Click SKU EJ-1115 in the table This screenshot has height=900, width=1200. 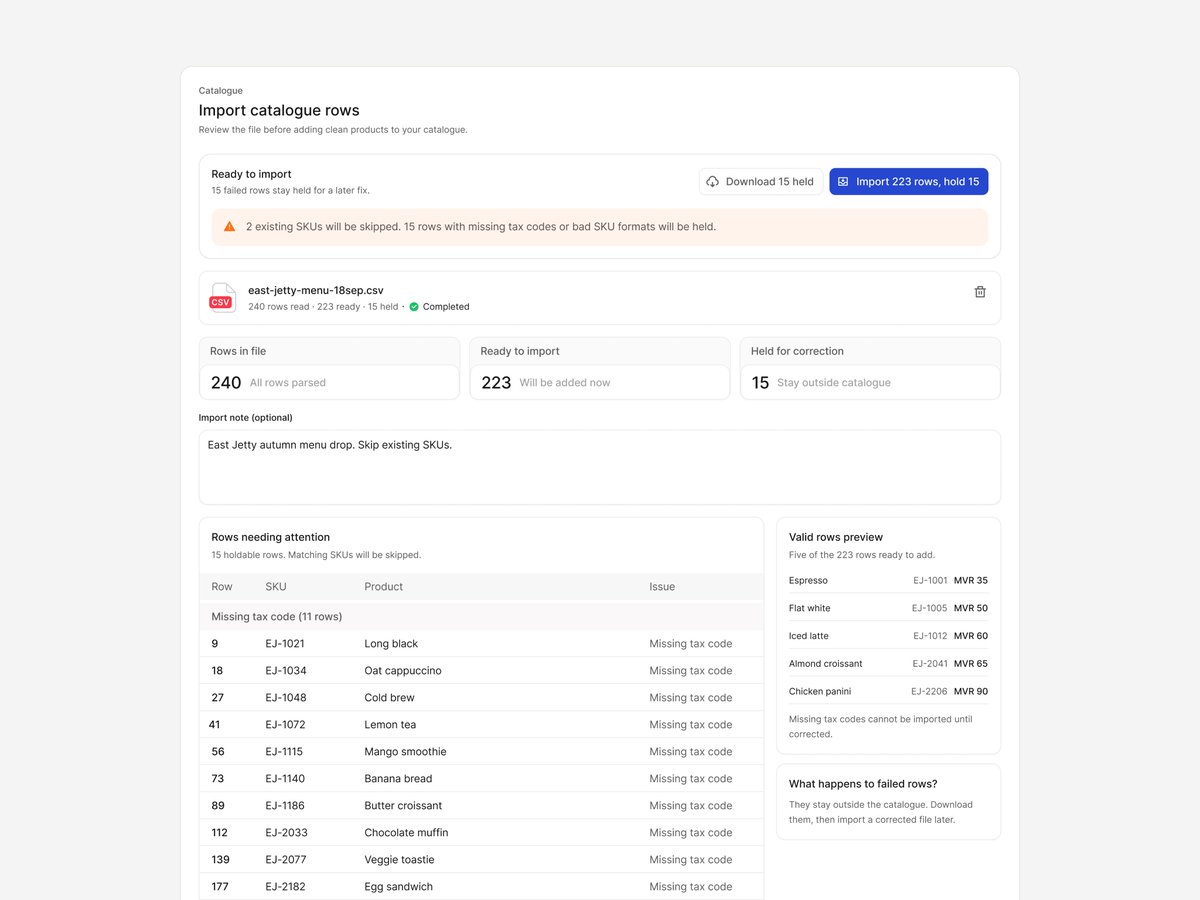tap(284, 752)
